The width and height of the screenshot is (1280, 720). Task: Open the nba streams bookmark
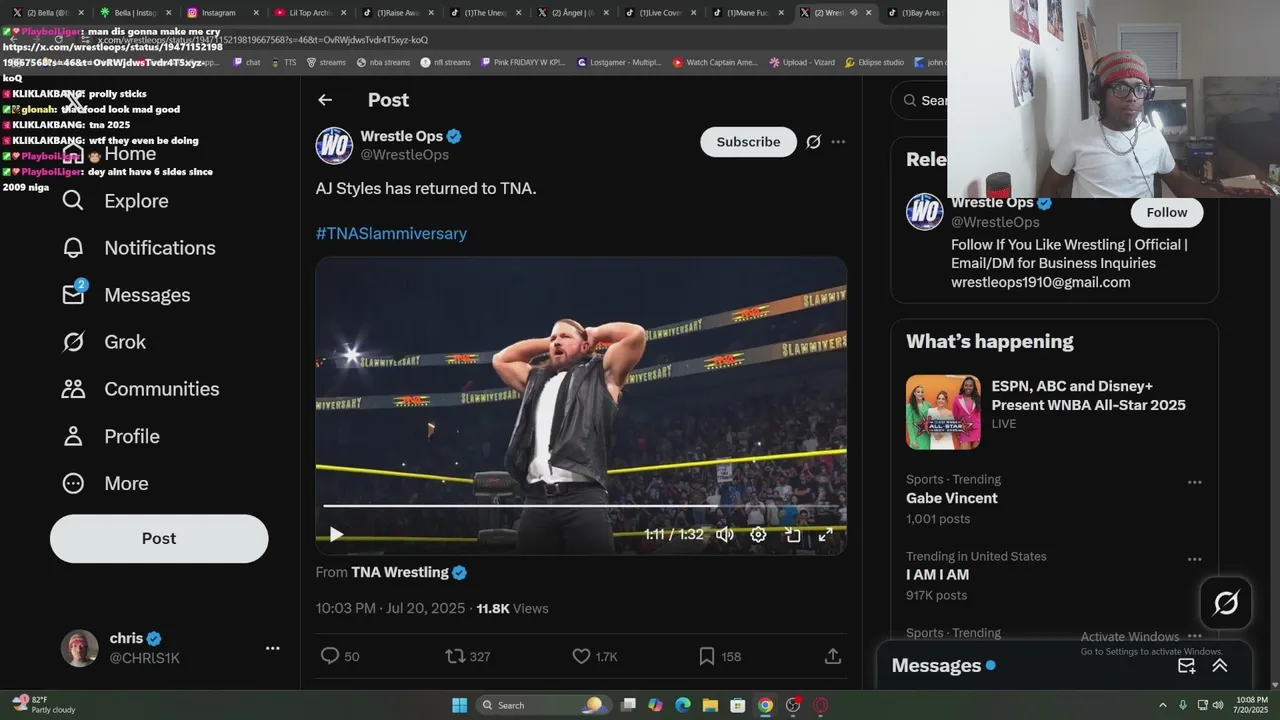[x=382, y=62]
